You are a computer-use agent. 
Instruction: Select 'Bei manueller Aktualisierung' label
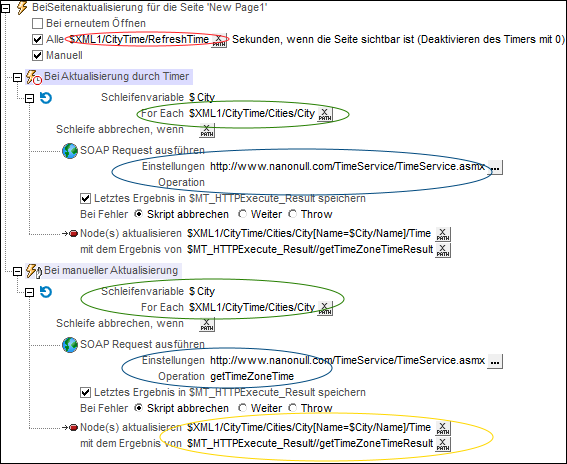pyautogui.click(x=111, y=270)
